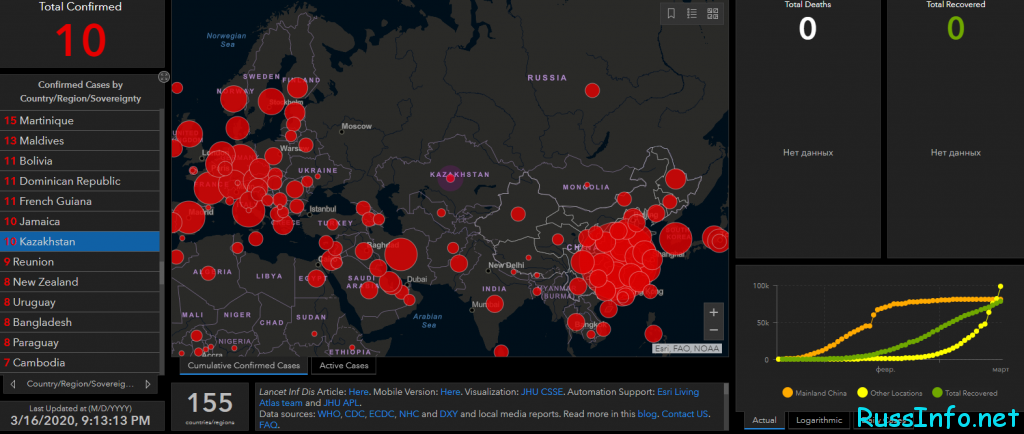
Task: Select the highlighted Kazakhstan marker on the map
Action: [450, 178]
